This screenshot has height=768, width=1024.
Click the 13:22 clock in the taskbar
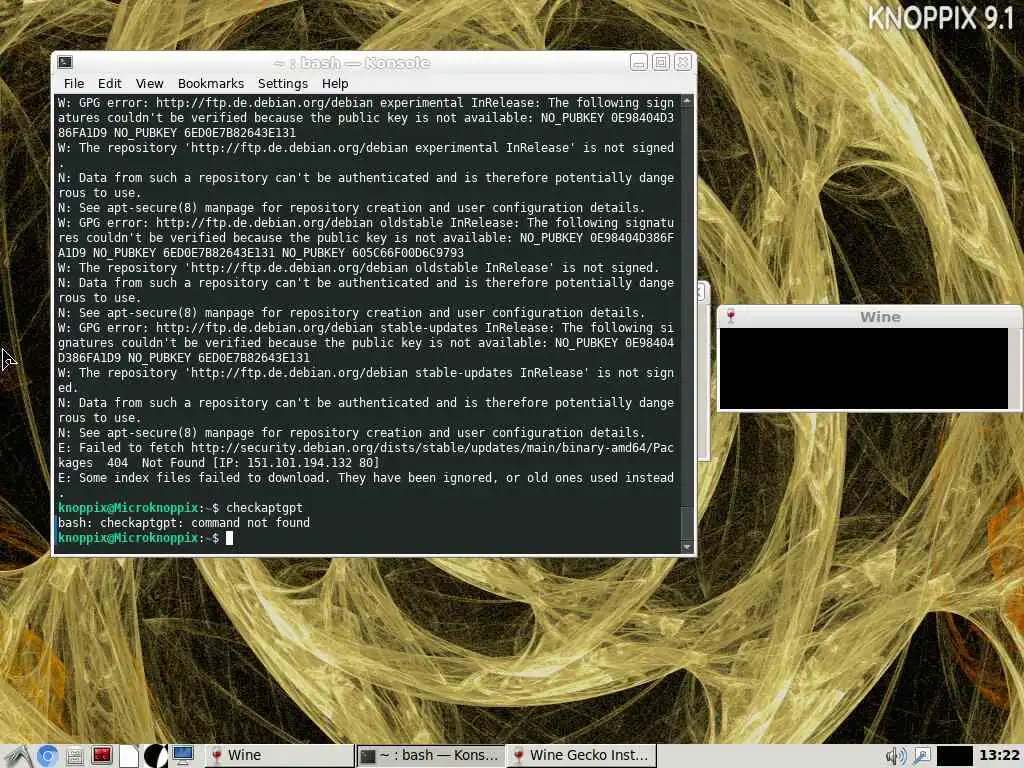pos(999,756)
